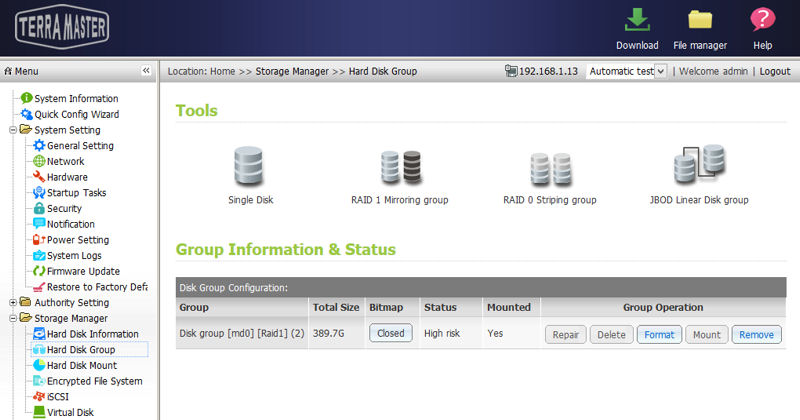Click the System Logs icon
Image resolution: width=800 pixels, height=420 pixels.
[x=39, y=255]
